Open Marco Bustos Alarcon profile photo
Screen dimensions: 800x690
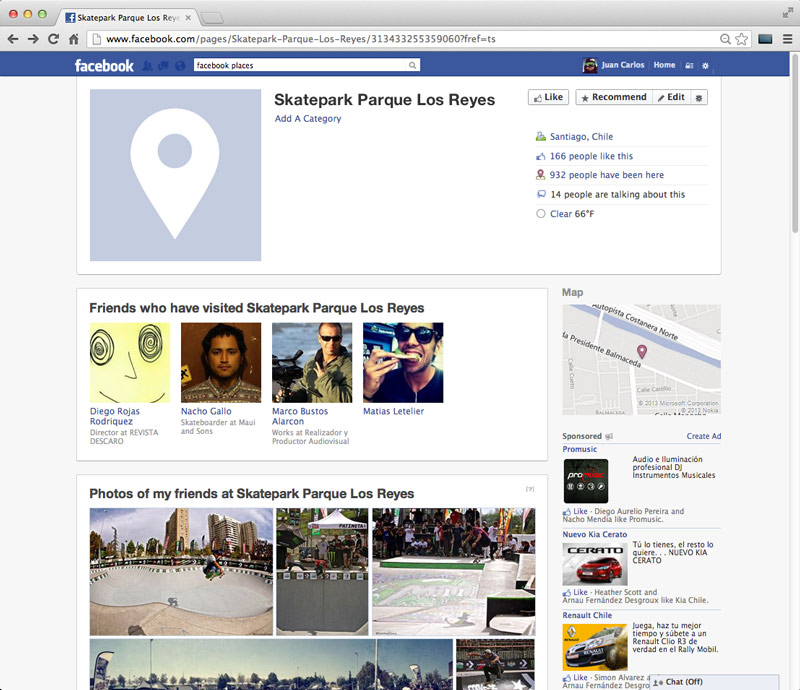click(312, 362)
